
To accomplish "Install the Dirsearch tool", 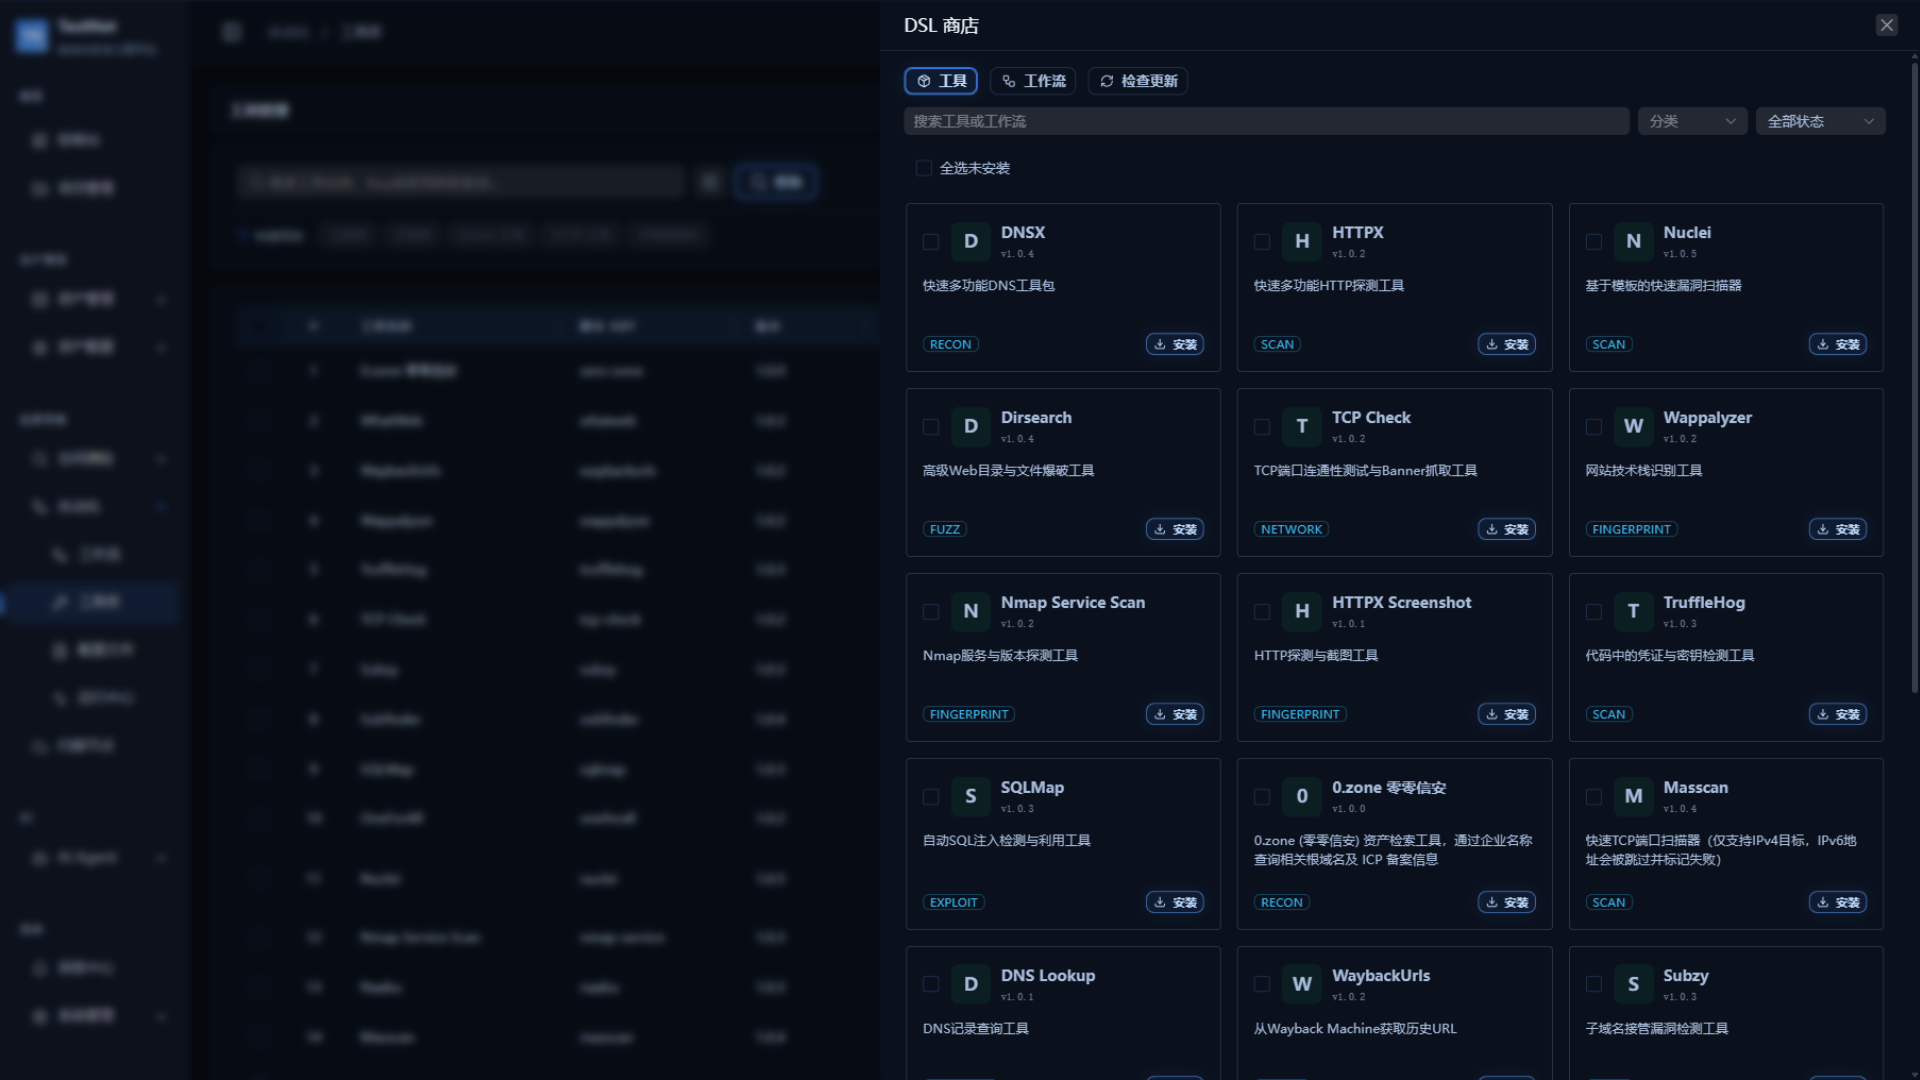I will 1175,529.
